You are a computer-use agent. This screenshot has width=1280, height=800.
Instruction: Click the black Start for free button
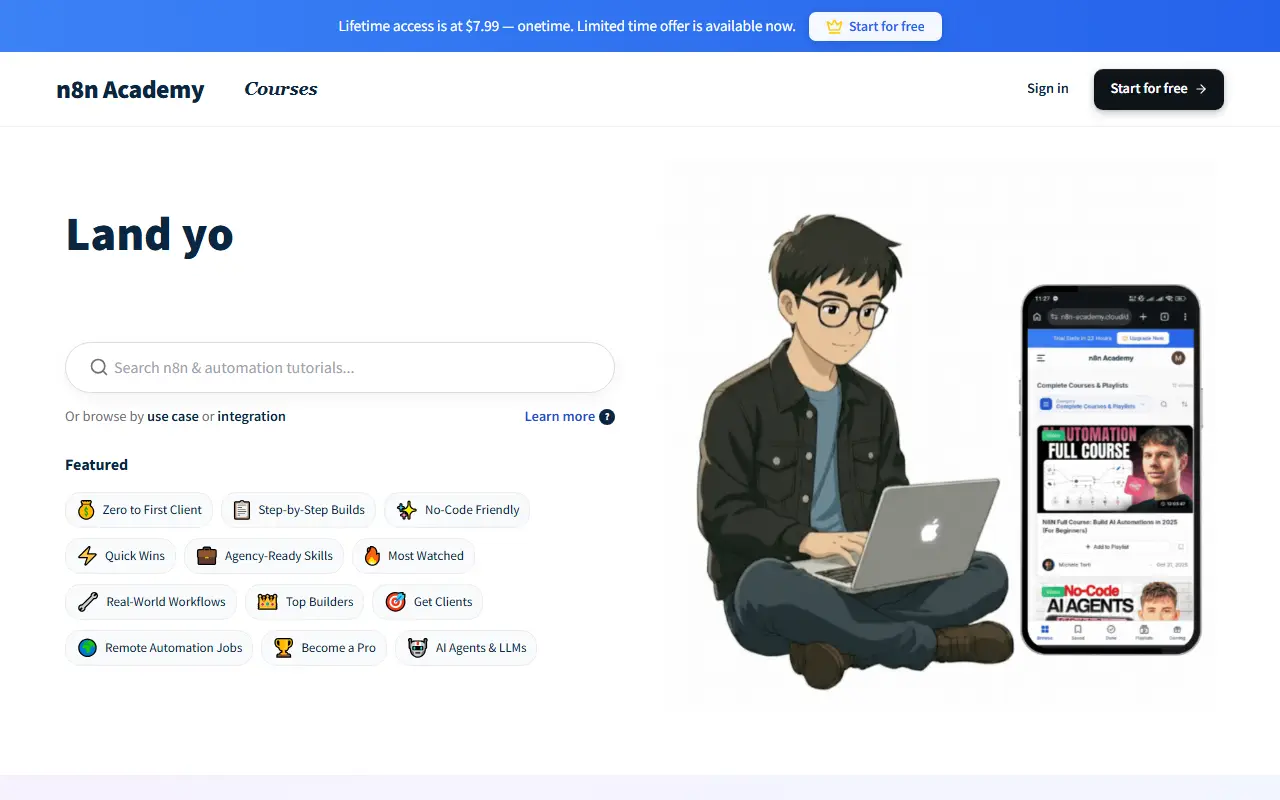tap(1159, 89)
